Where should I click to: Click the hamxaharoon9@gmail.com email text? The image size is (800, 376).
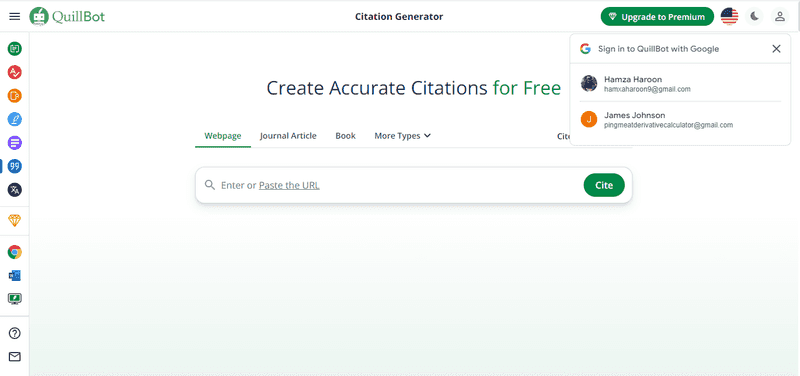647,89
